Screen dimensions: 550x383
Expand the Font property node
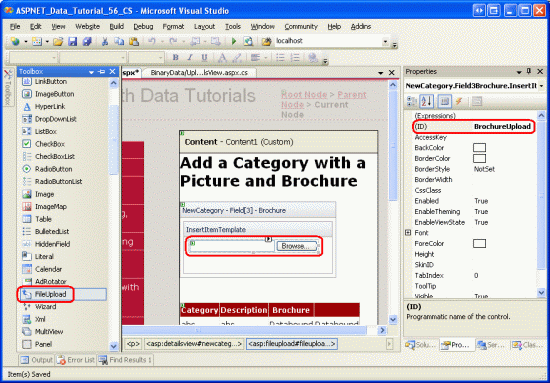(408, 233)
